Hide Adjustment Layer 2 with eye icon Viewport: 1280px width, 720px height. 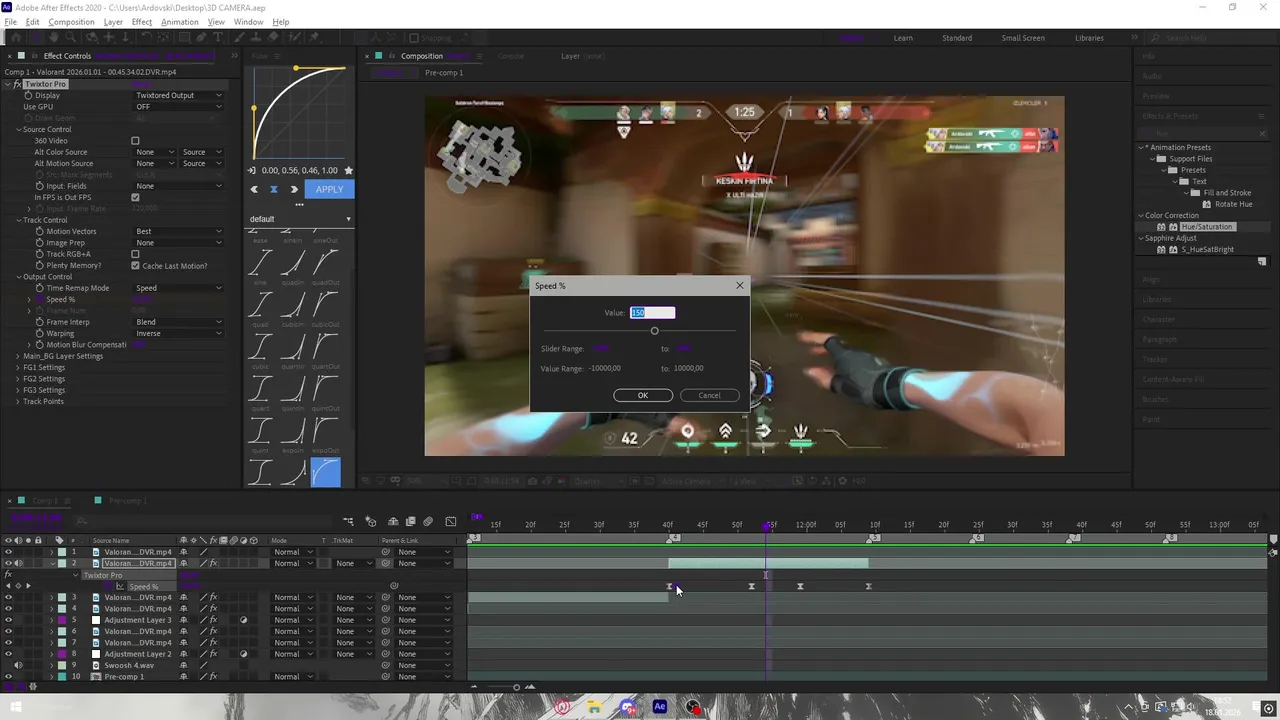click(x=8, y=654)
